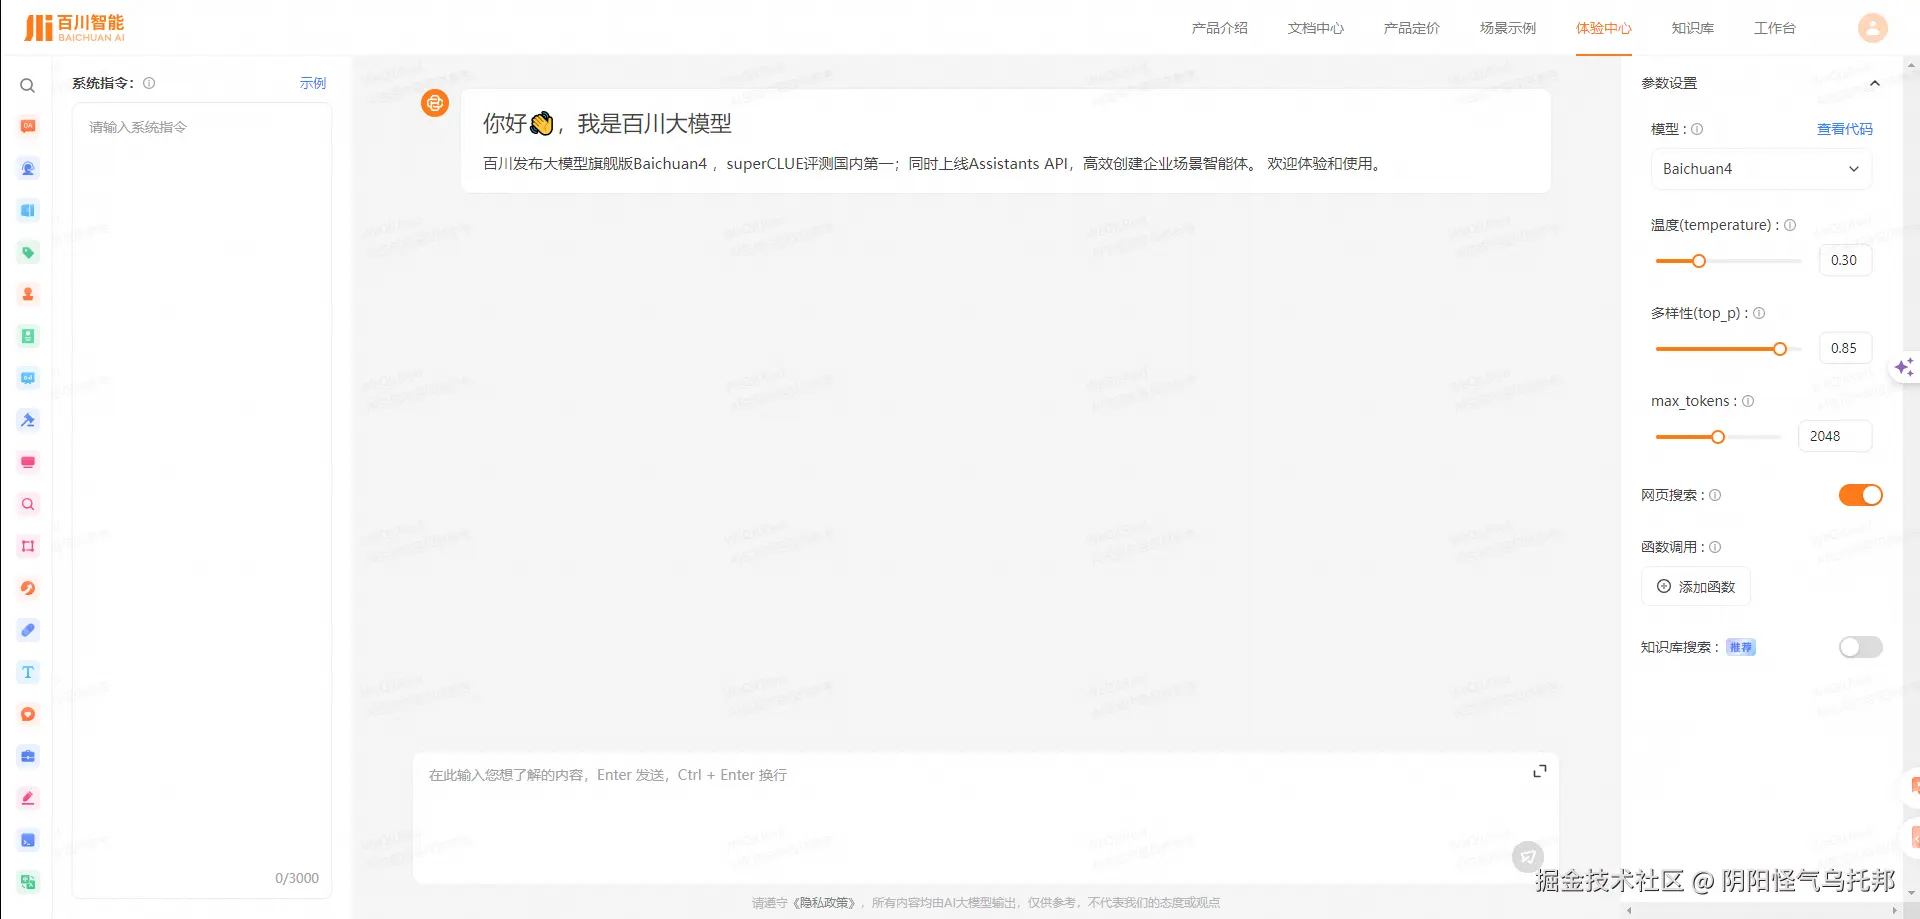Open the user avatar in the top right
The image size is (1920, 919).
click(x=1873, y=28)
